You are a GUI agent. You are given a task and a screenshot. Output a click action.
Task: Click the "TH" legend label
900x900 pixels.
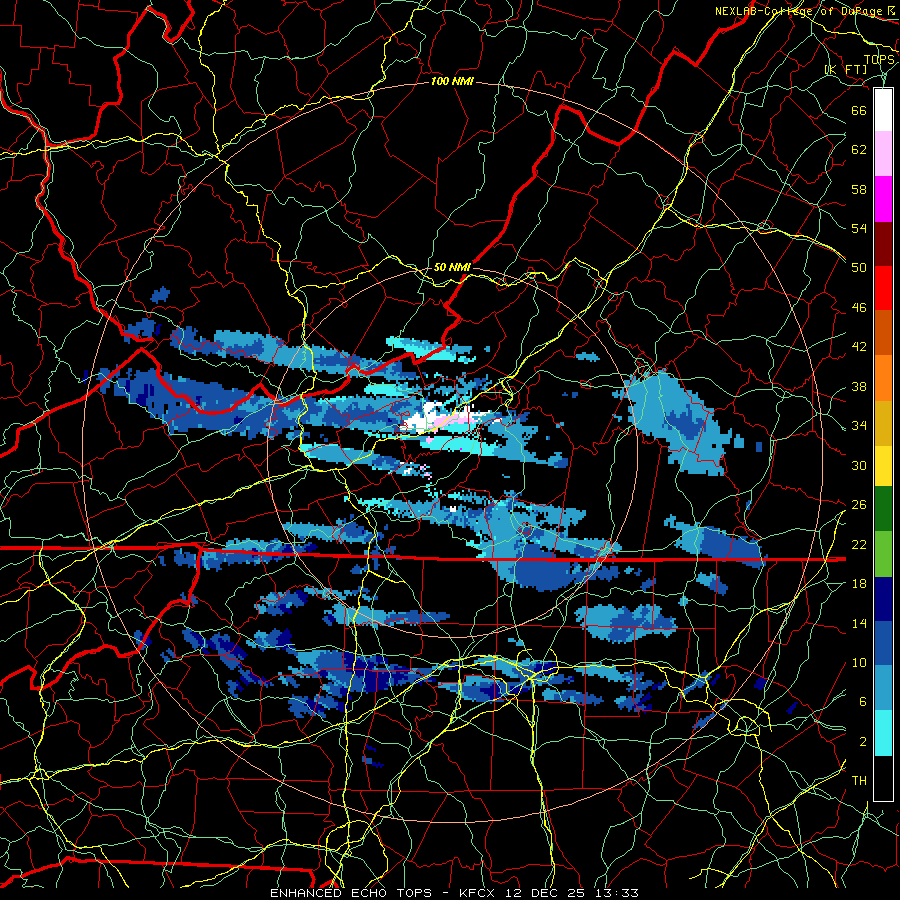point(859,781)
